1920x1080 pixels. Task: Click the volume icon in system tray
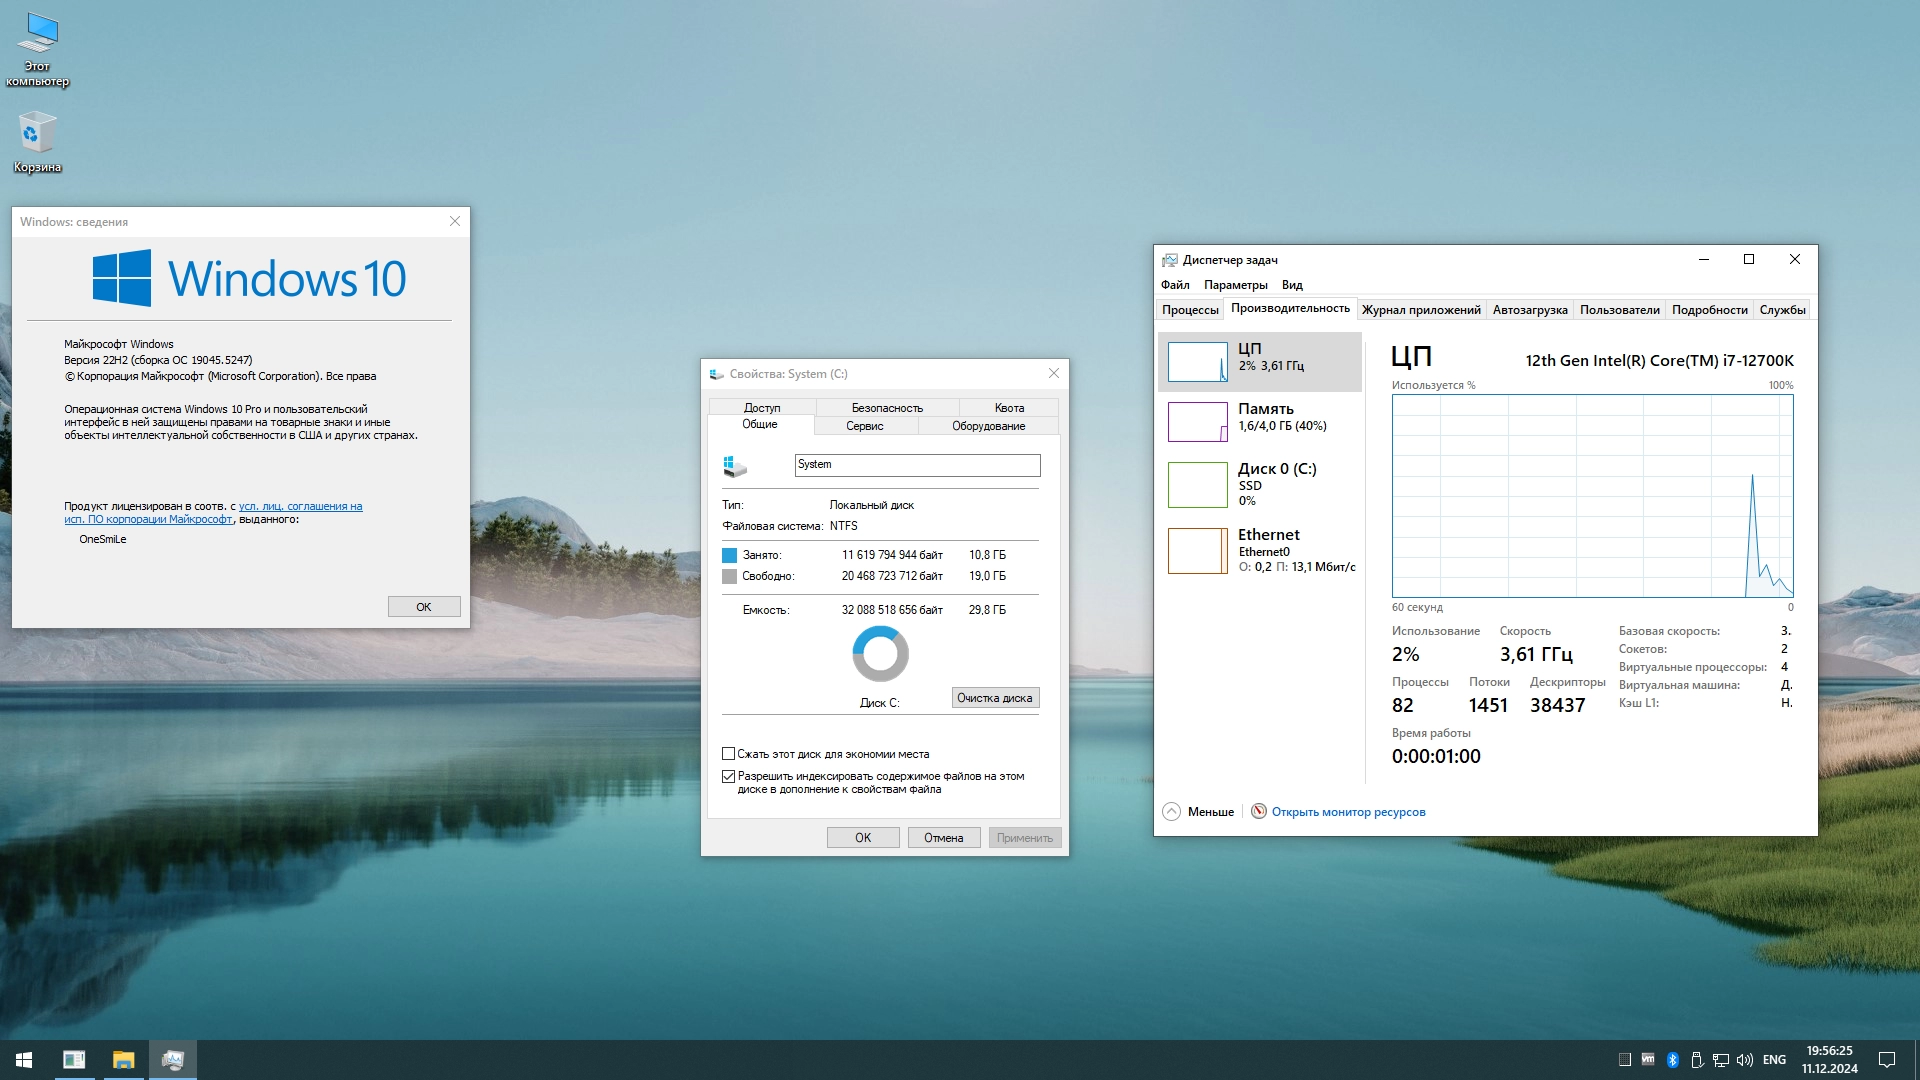[1745, 1060]
